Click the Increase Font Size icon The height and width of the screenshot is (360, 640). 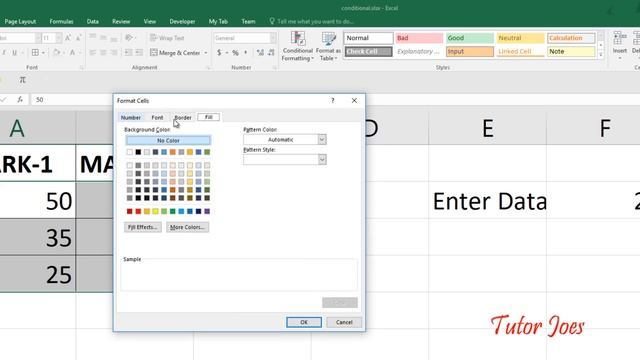(68, 38)
